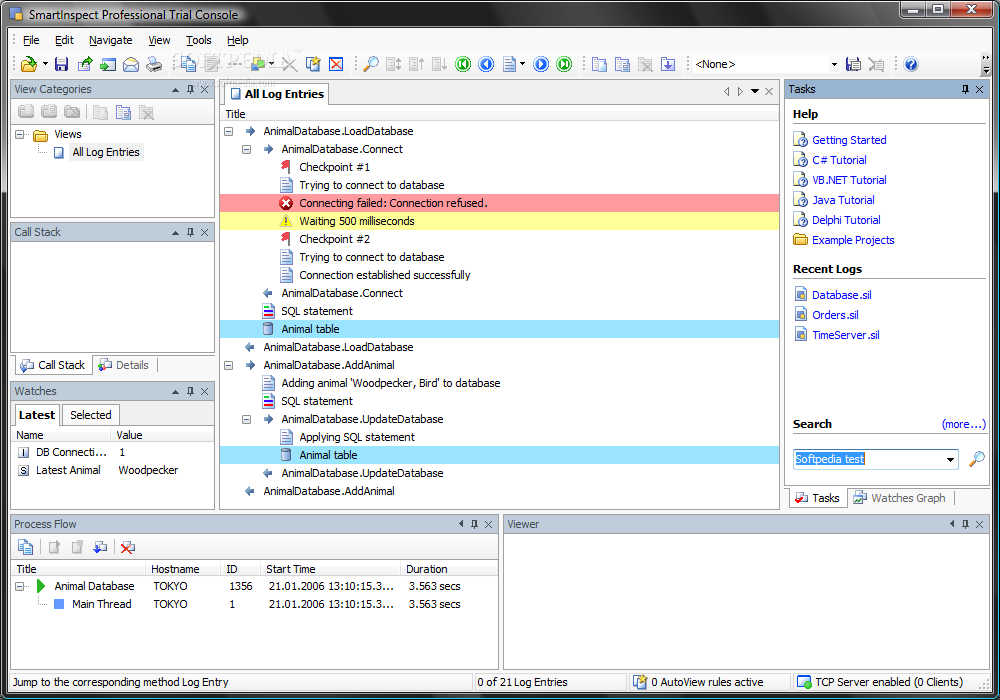Click the save filter icon beside None dropdown

point(853,64)
